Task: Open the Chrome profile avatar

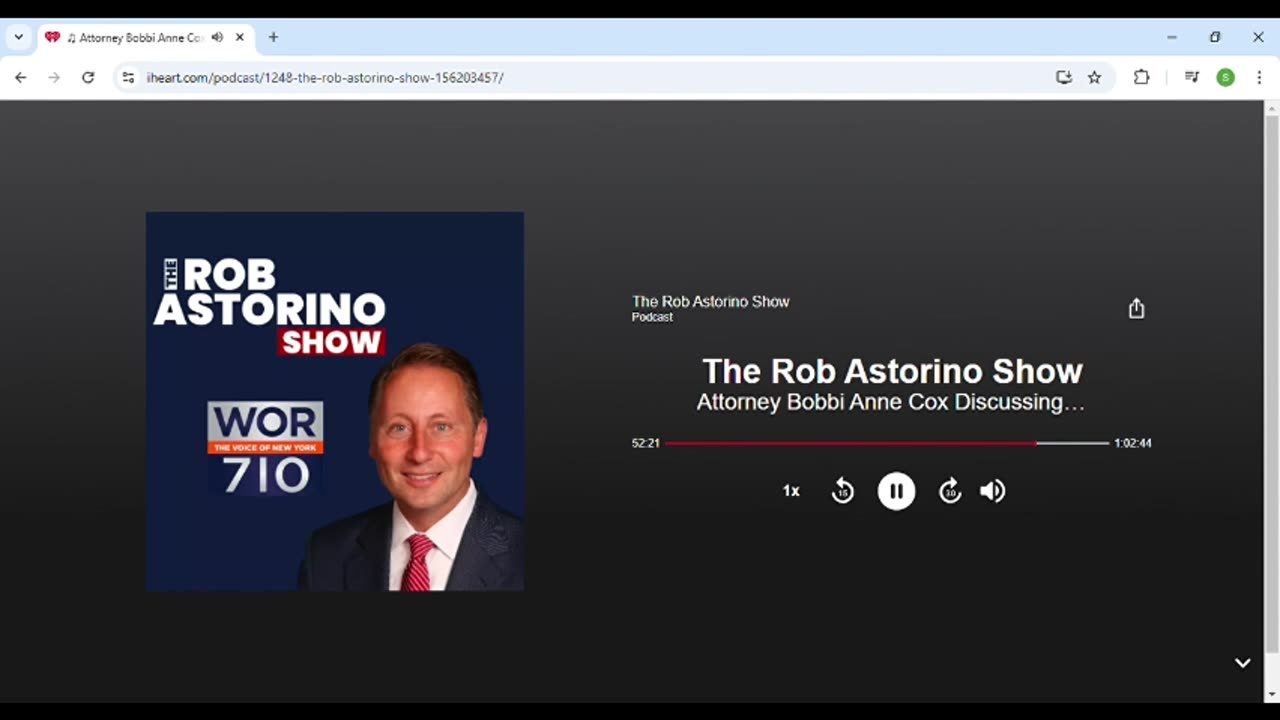Action: click(1225, 77)
